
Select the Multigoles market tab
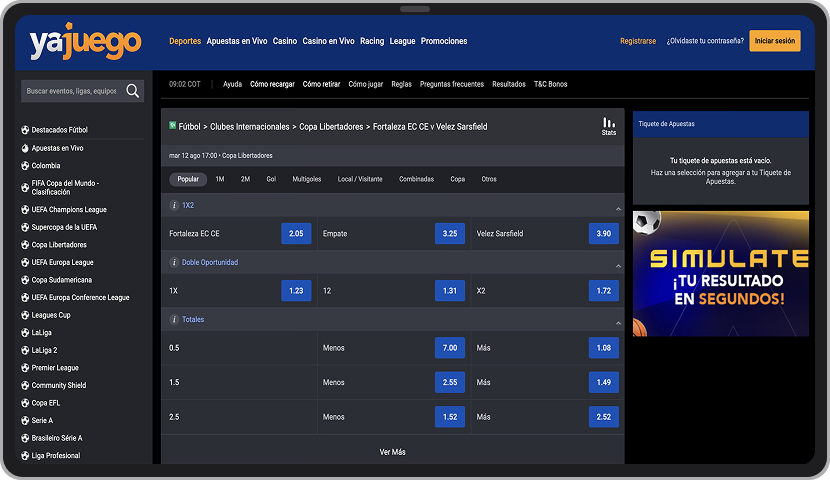pos(306,179)
